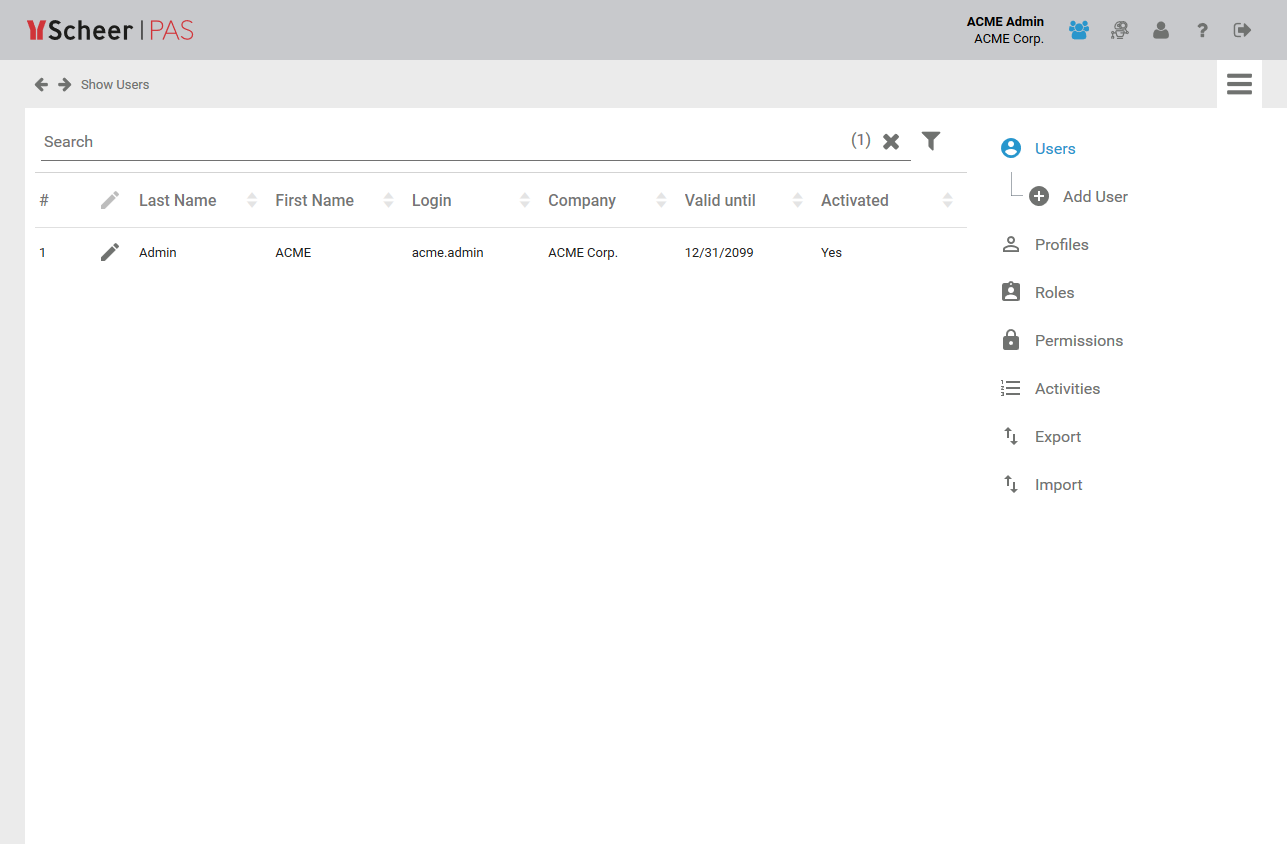Sort the Company column
Viewport: 1287px width, 844px height.
(660, 200)
